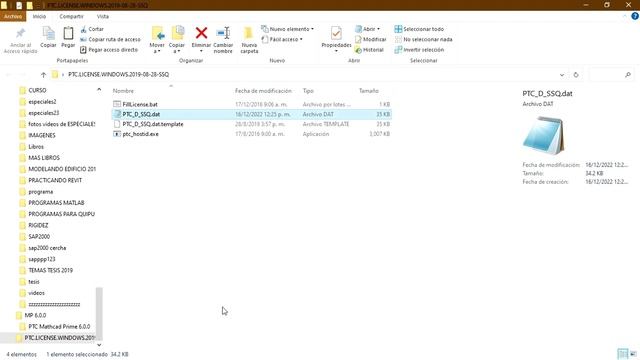Sort by the Nombre column header
This screenshot has height=360, width=640.
tap(123, 91)
